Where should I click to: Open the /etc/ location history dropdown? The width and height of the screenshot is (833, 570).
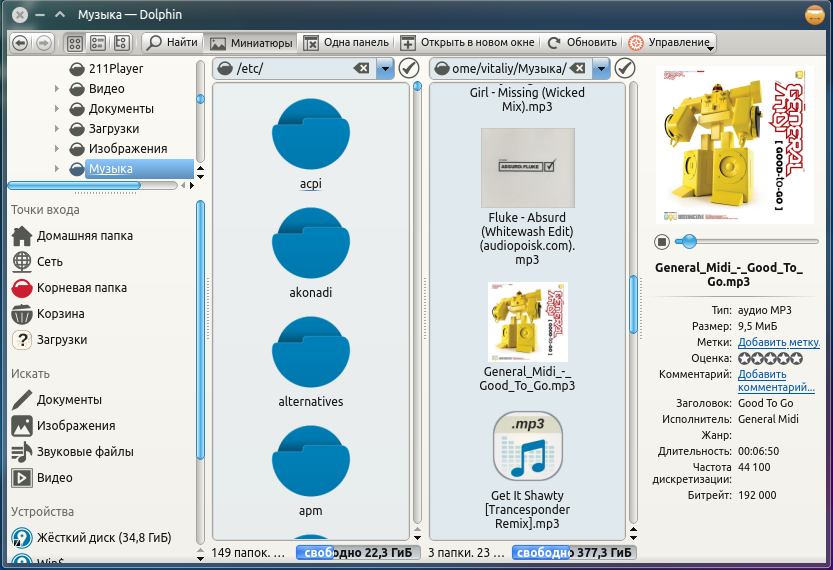point(385,69)
